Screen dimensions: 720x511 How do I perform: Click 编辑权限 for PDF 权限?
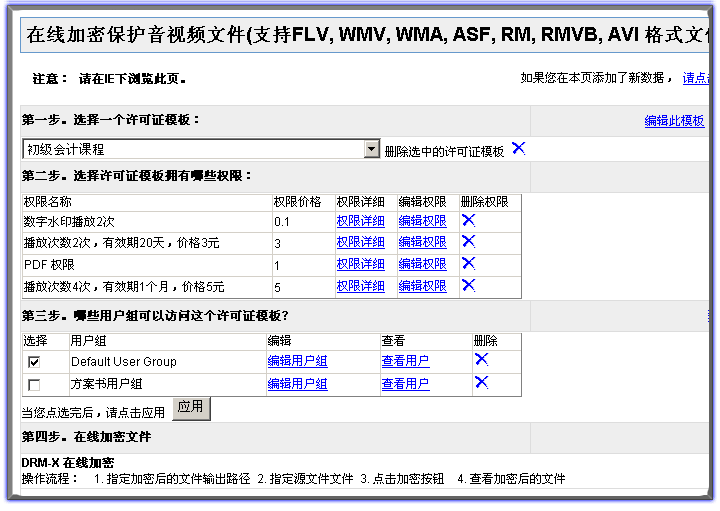[422, 265]
